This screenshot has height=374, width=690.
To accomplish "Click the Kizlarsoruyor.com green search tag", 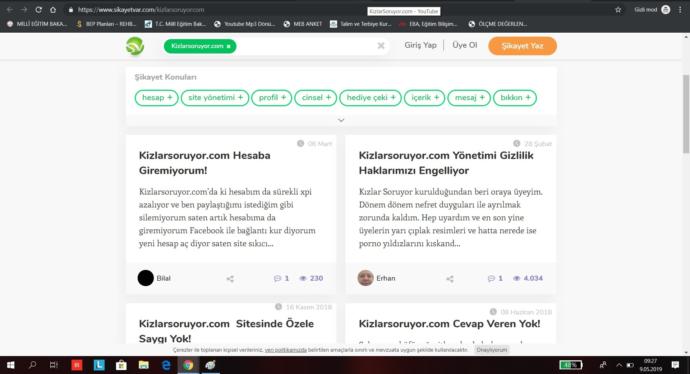I will 200,46.
